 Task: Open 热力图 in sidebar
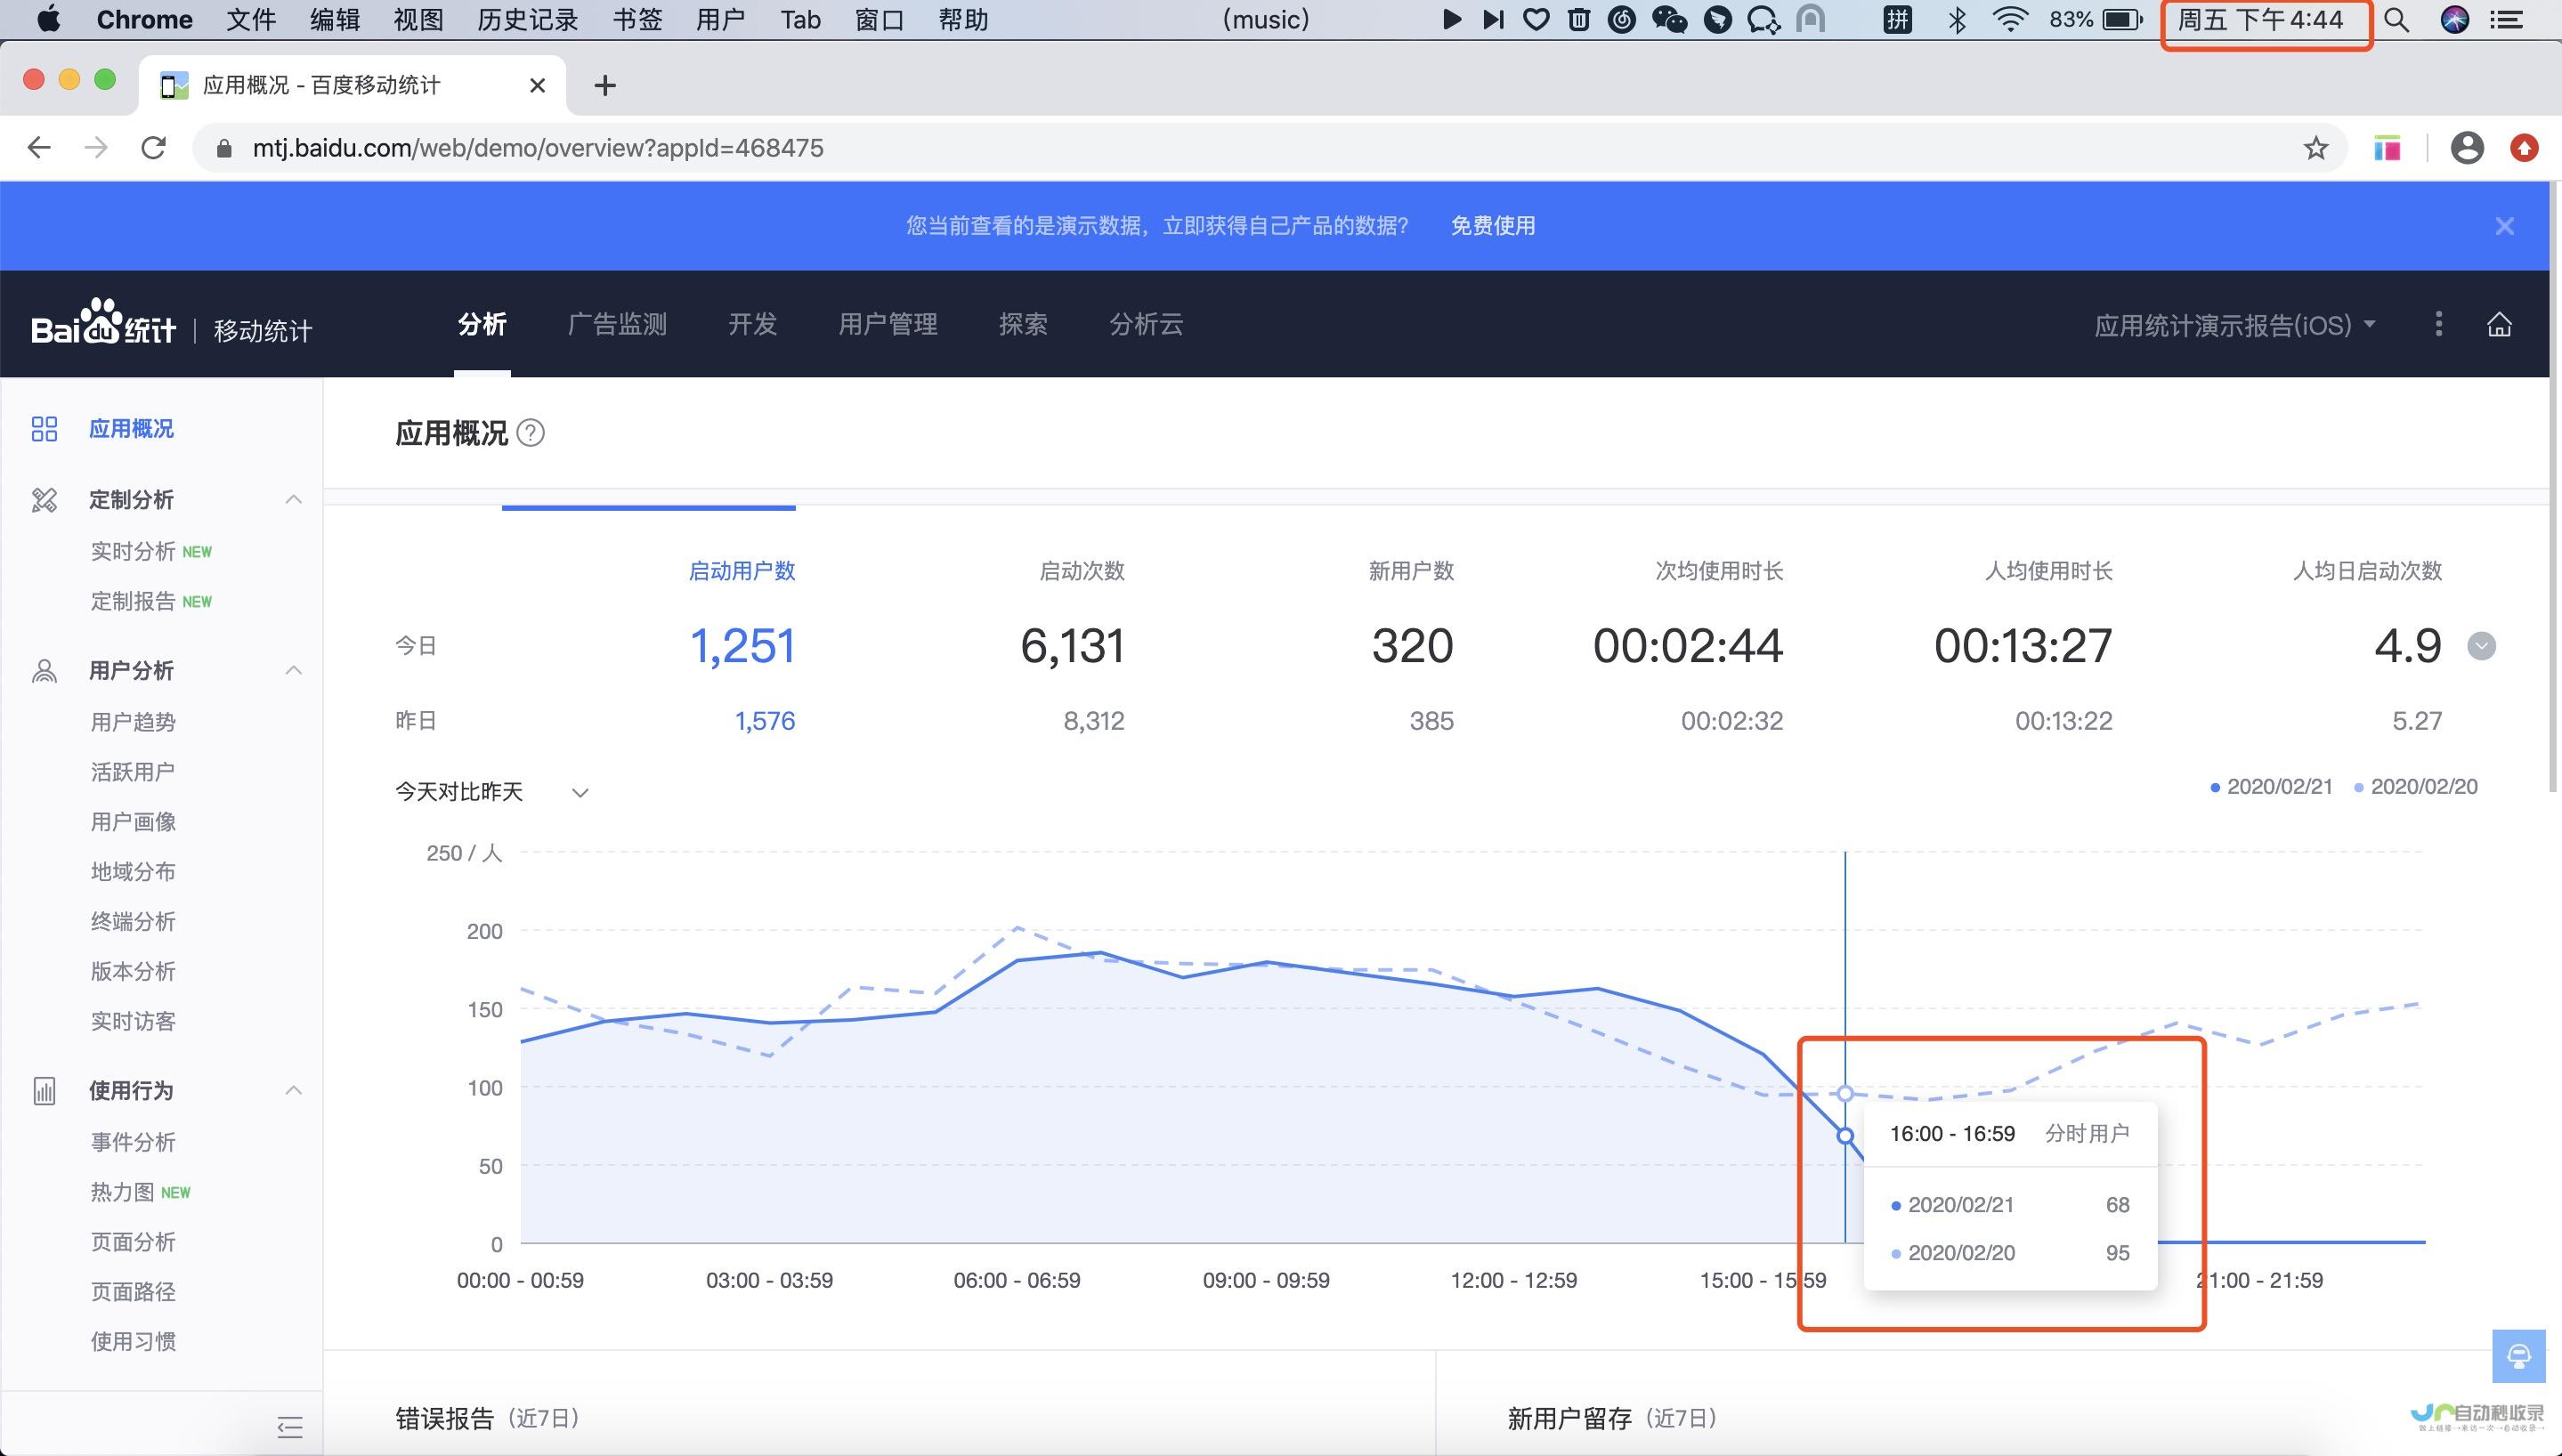[x=123, y=1192]
